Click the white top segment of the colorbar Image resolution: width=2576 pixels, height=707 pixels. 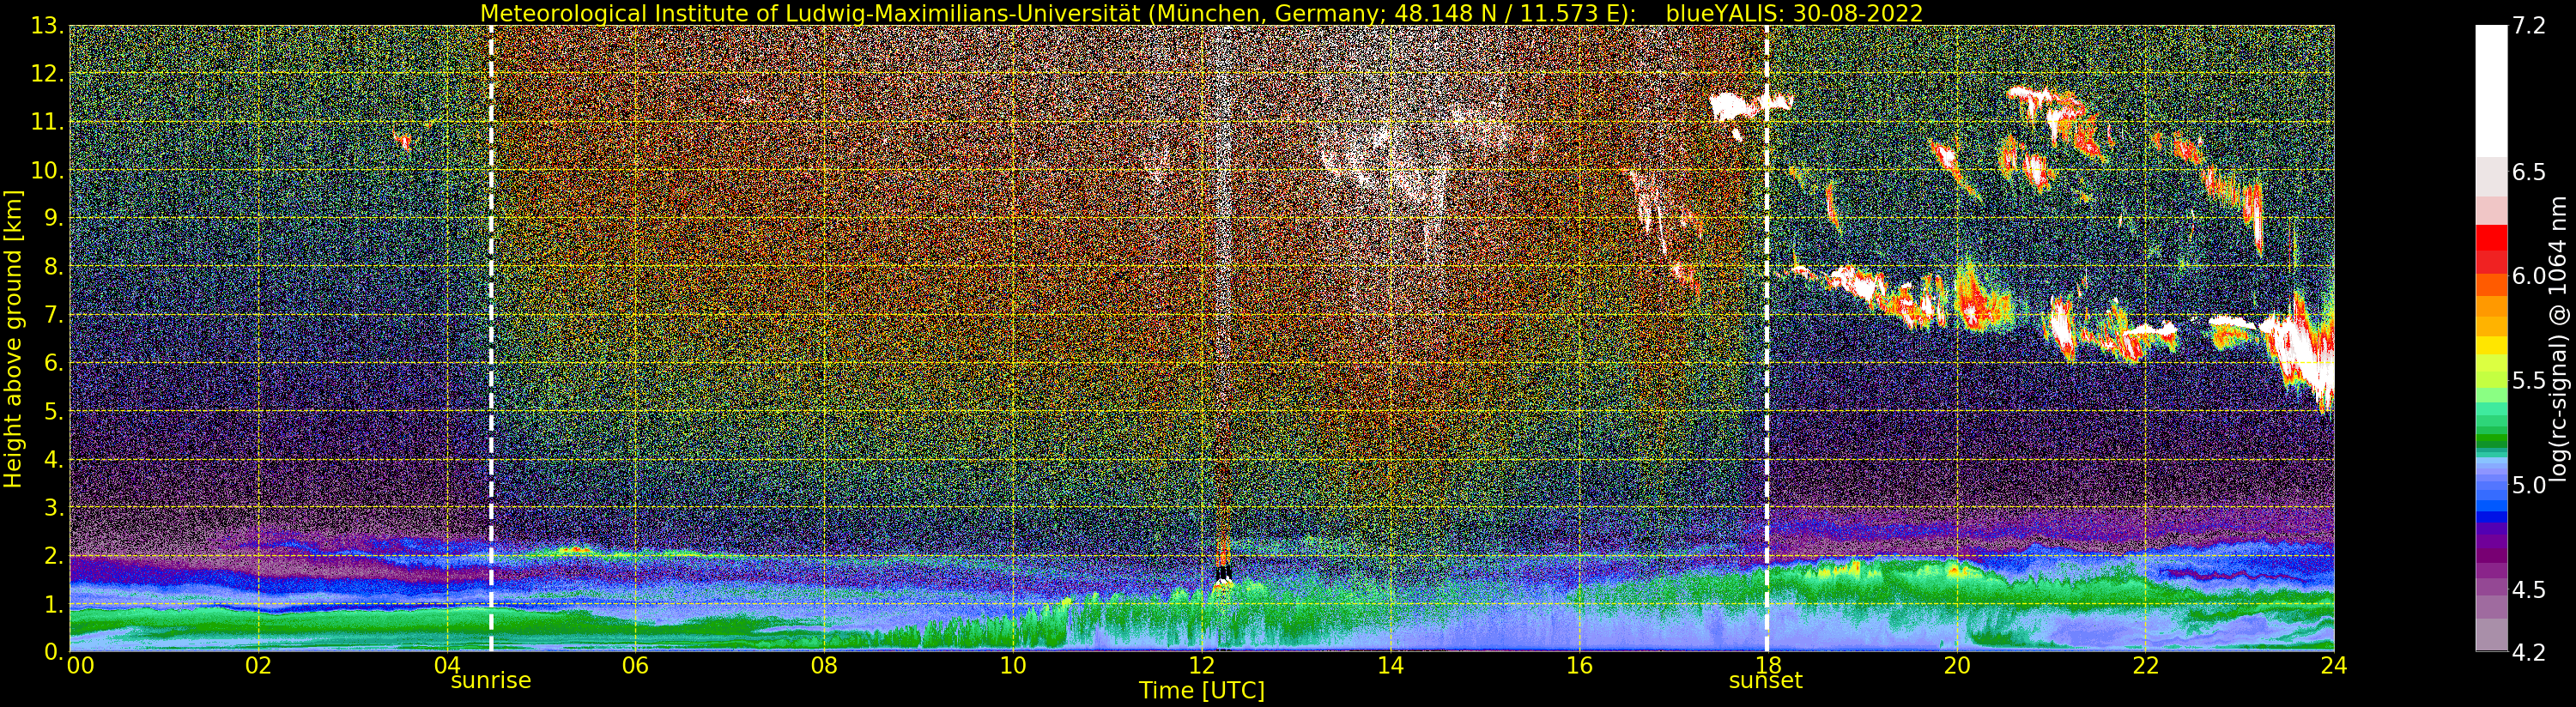[x=2491, y=91]
